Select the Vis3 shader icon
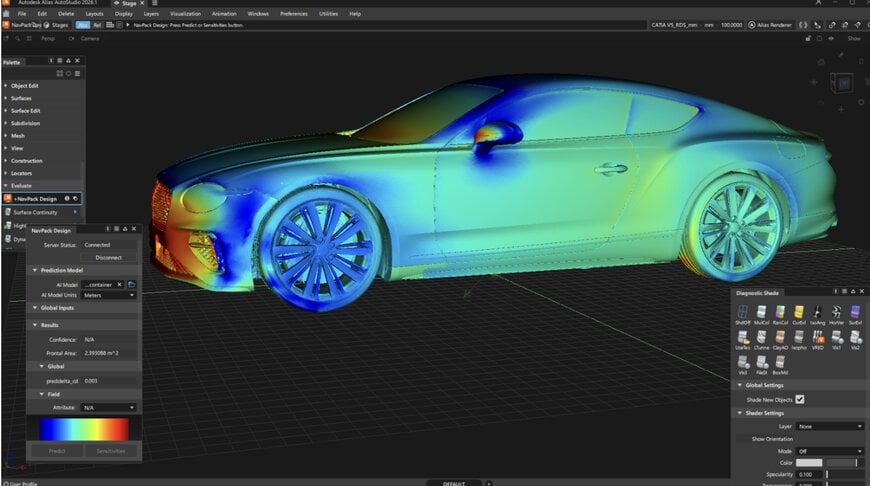 click(x=743, y=363)
